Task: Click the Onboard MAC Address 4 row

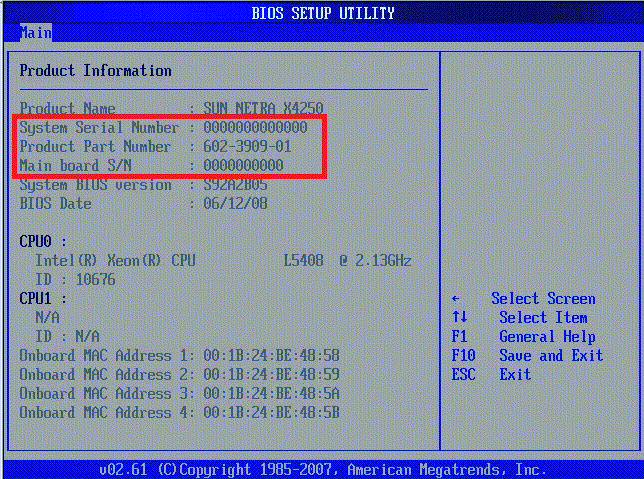Action: [179, 413]
